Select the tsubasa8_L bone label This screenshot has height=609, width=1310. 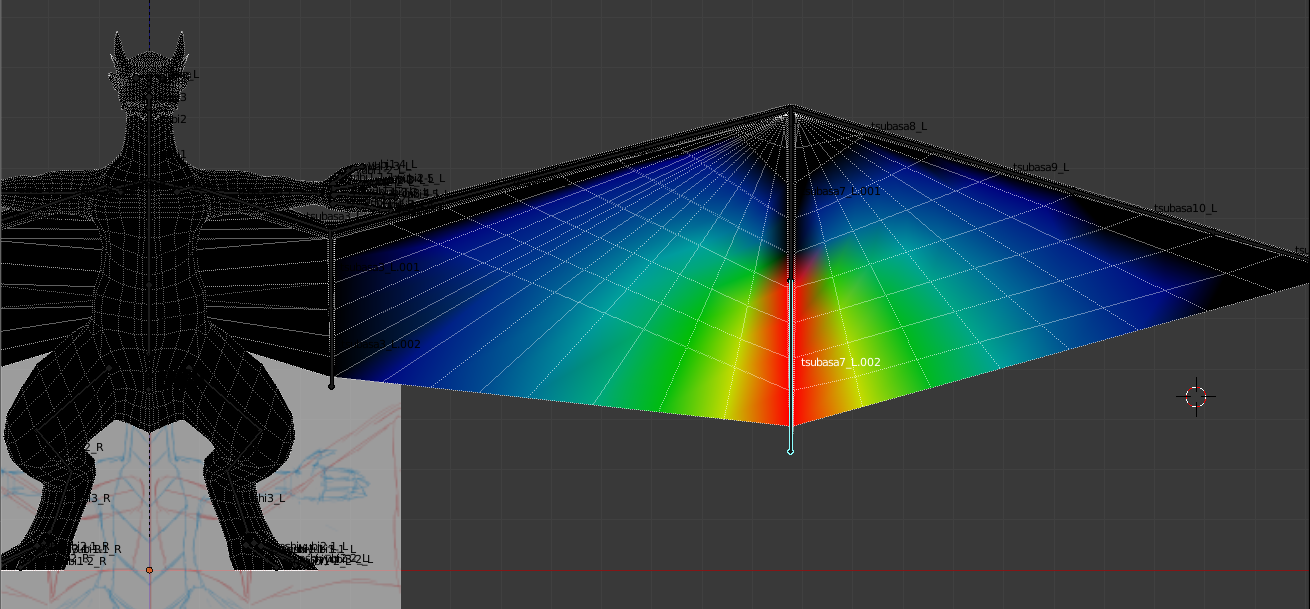click(899, 126)
